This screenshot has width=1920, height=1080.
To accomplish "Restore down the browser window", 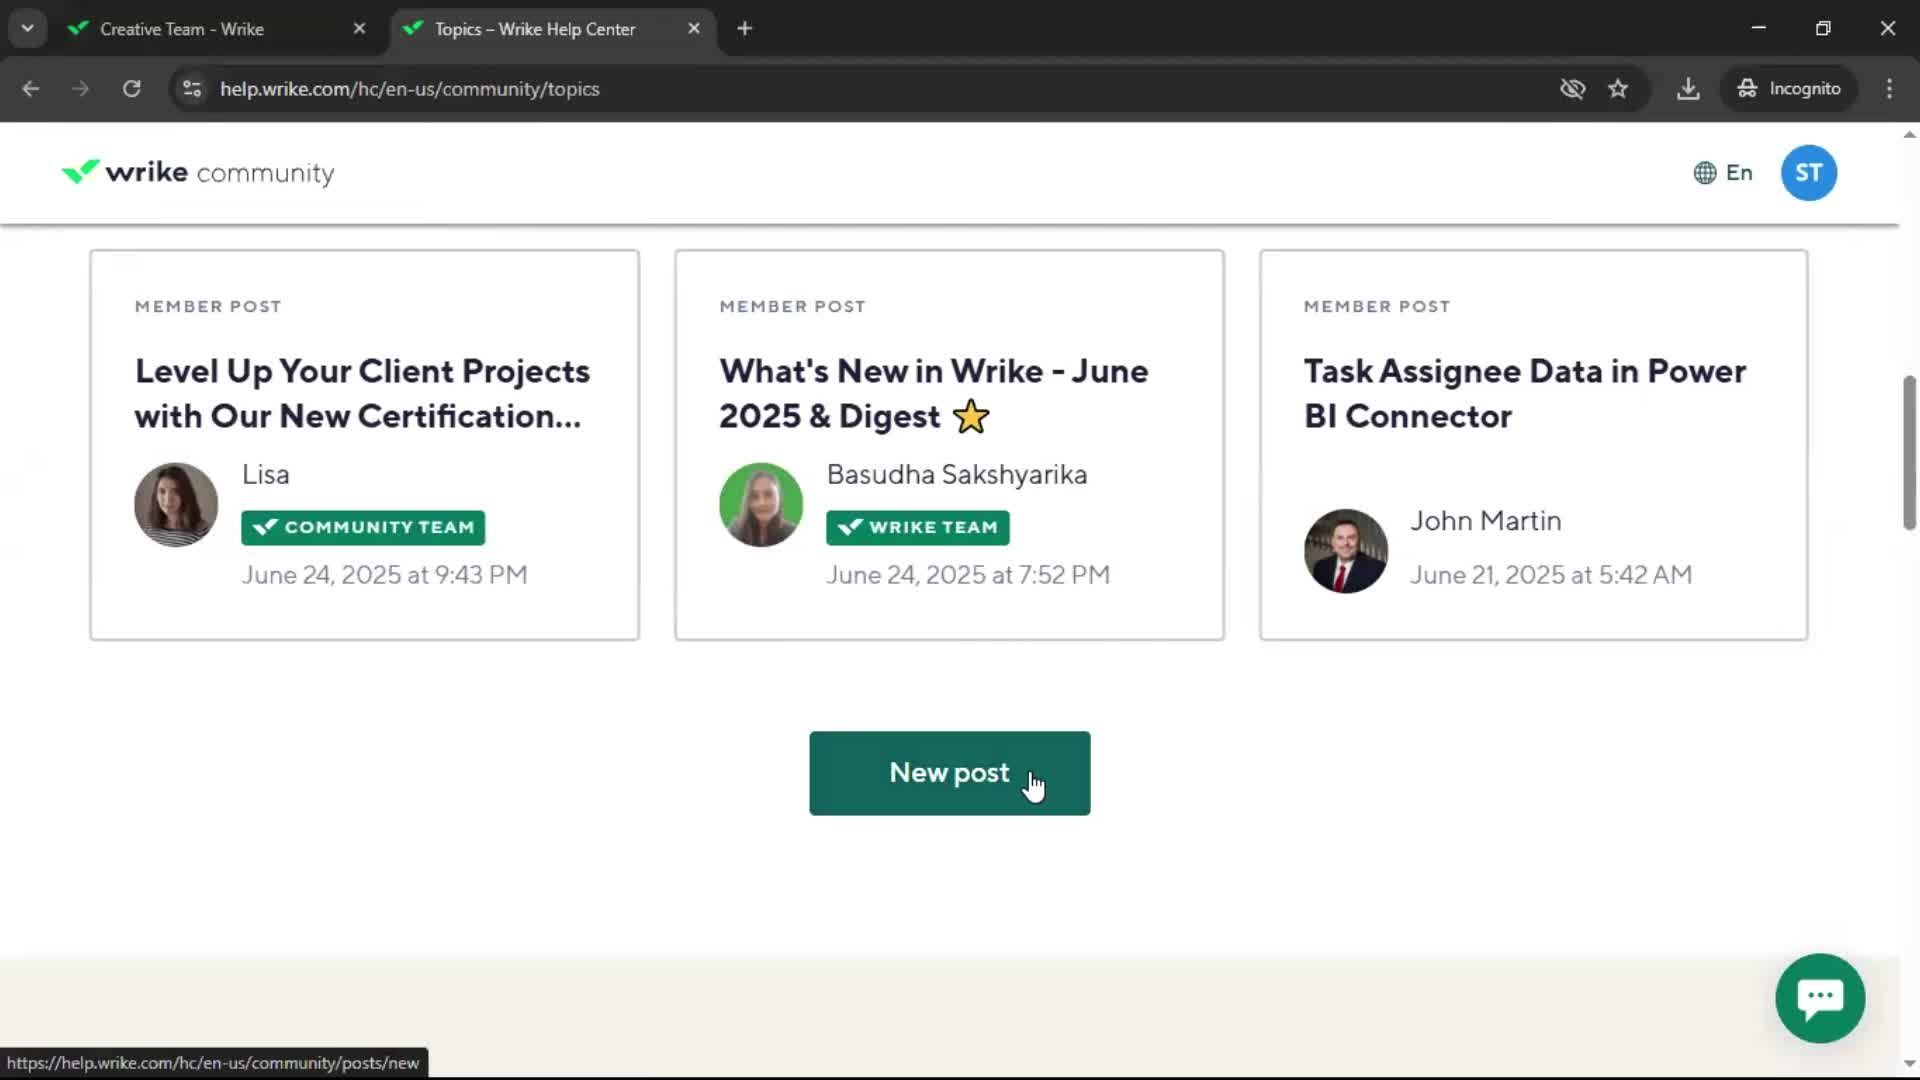I will point(1823,29).
